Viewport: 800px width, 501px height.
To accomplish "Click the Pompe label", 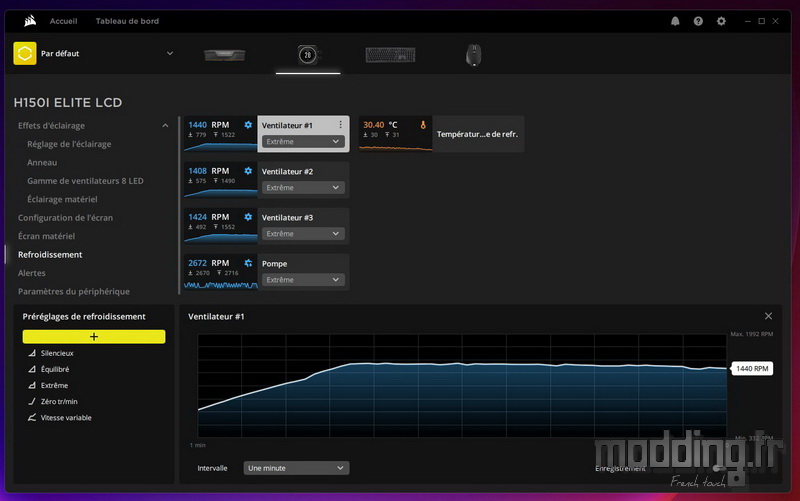I will (x=274, y=264).
